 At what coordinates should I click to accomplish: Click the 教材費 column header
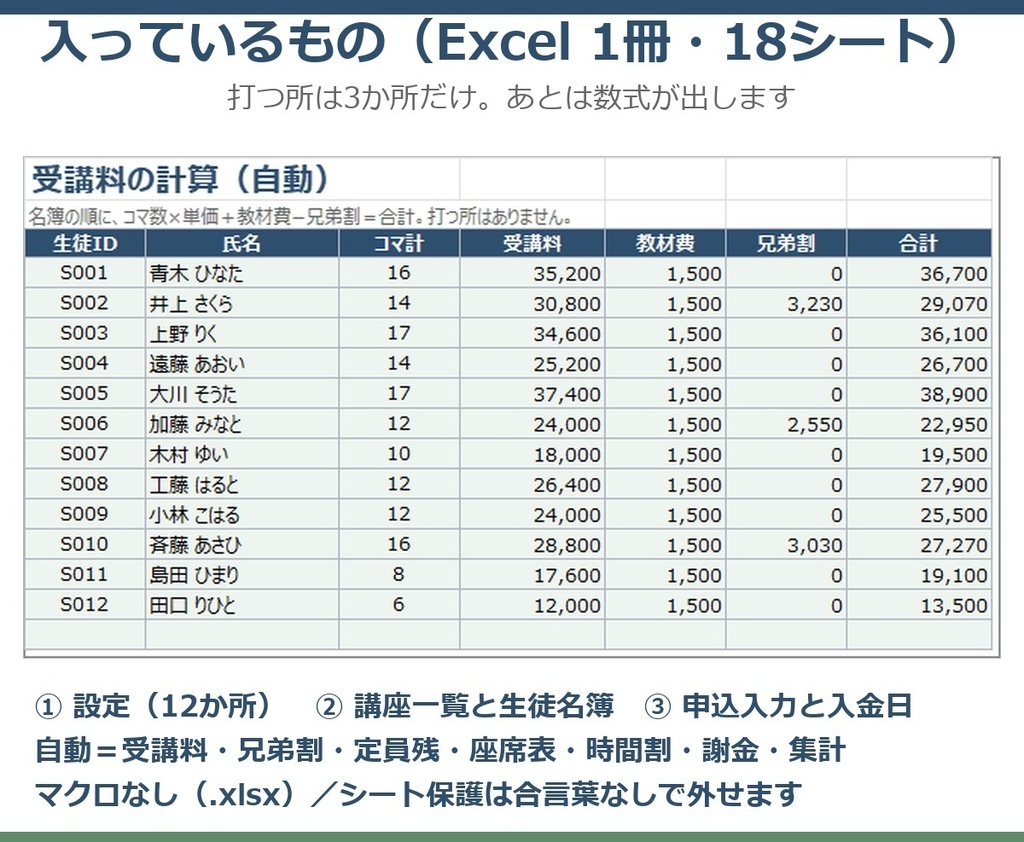(x=665, y=244)
